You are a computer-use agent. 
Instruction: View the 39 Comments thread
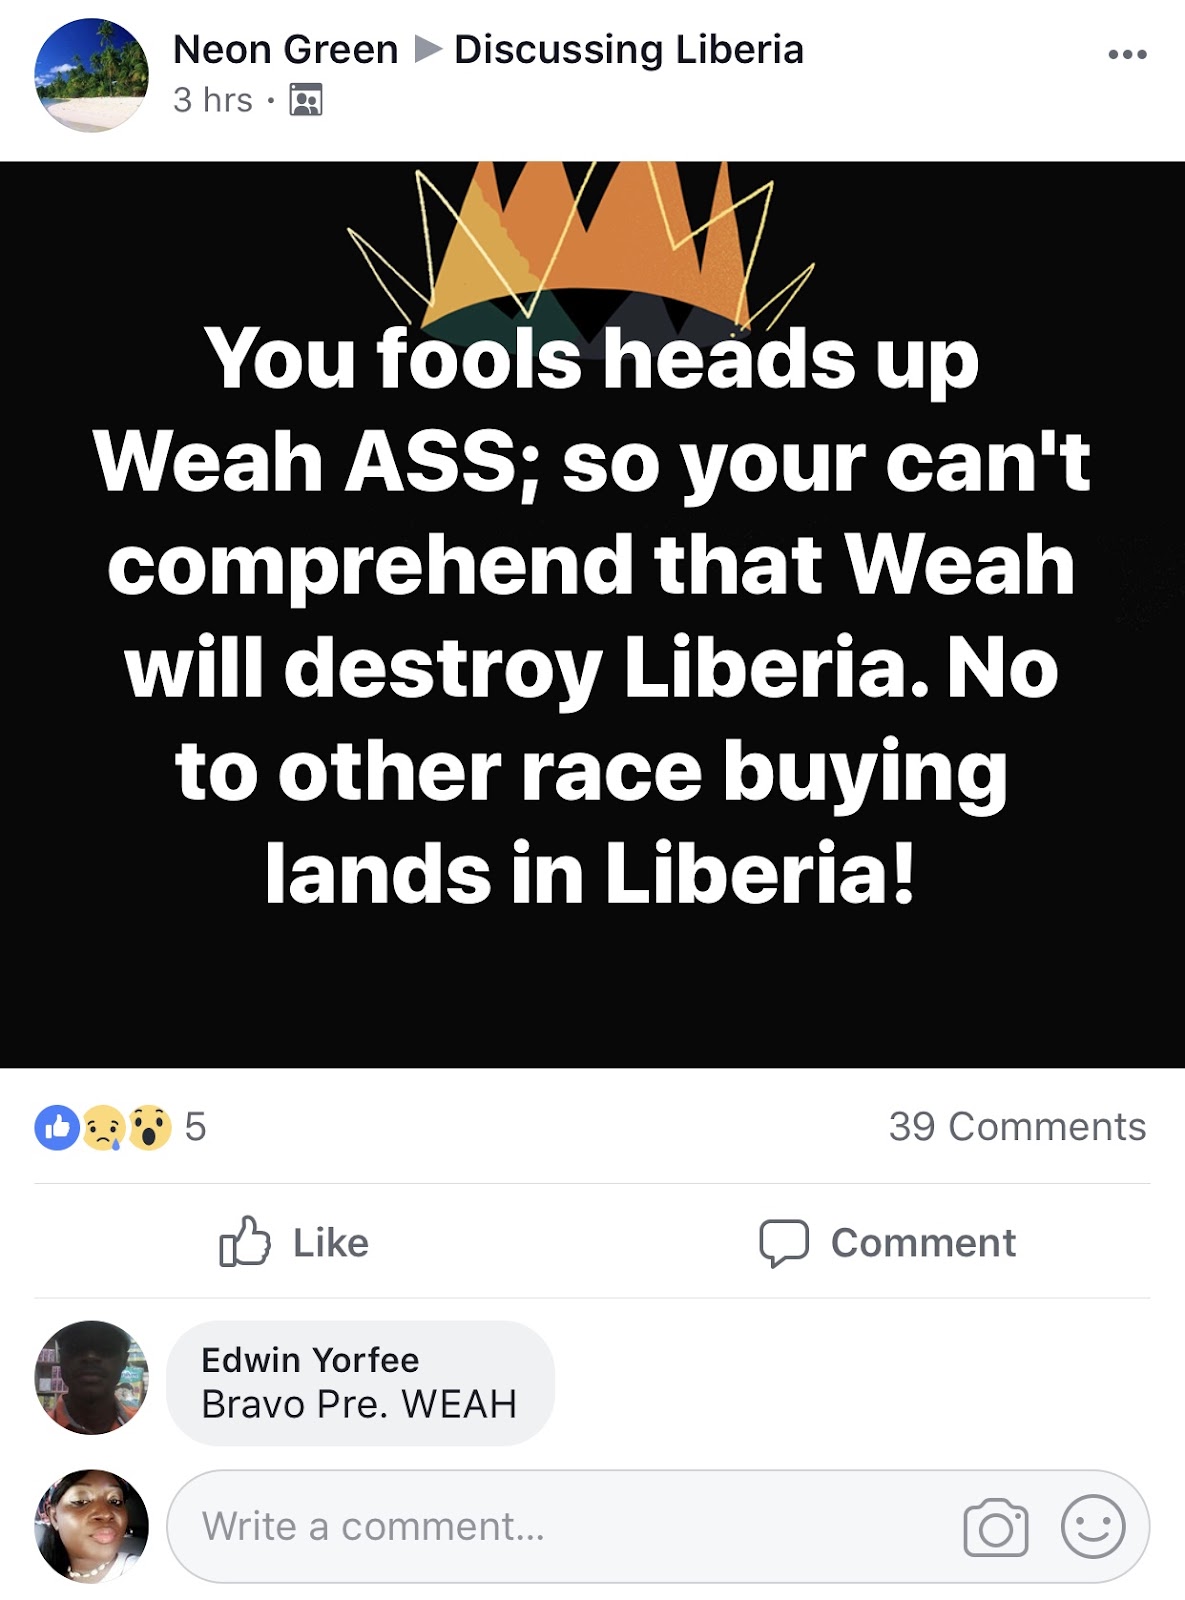[x=1017, y=1127]
